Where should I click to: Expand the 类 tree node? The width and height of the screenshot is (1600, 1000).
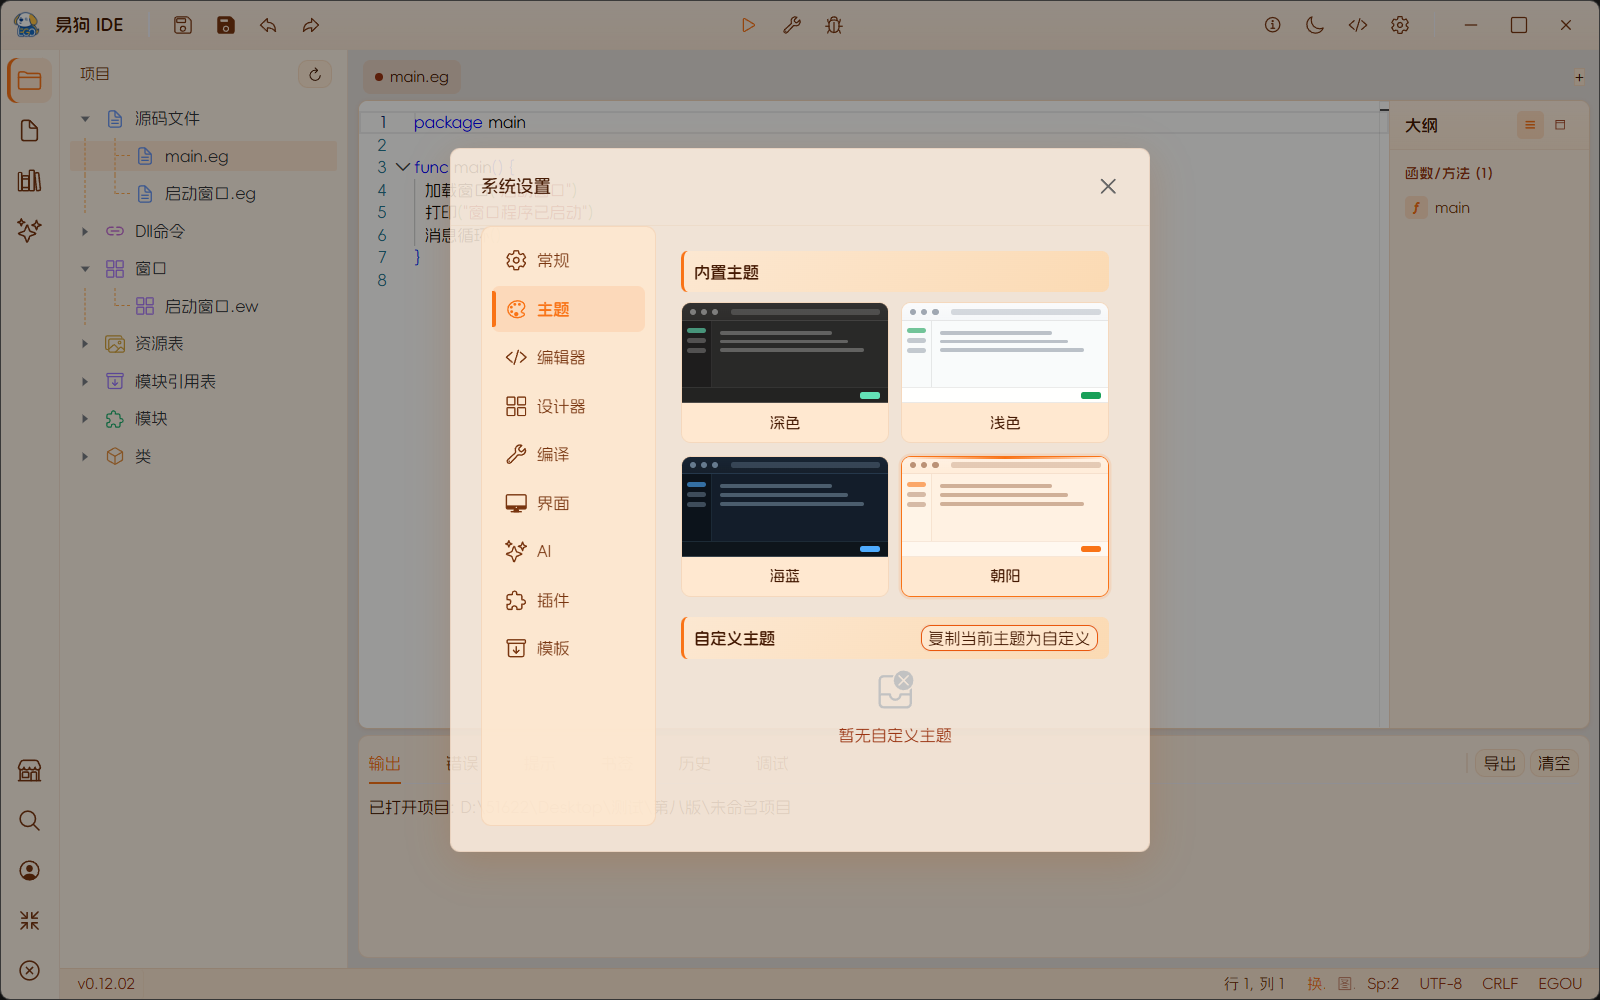point(85,456)
